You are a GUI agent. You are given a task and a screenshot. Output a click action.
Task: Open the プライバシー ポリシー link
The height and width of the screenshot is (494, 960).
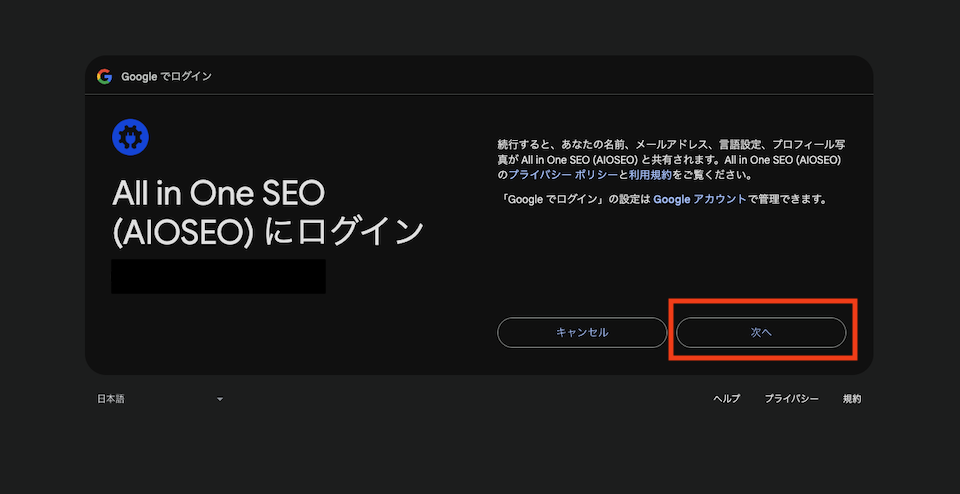563,175
